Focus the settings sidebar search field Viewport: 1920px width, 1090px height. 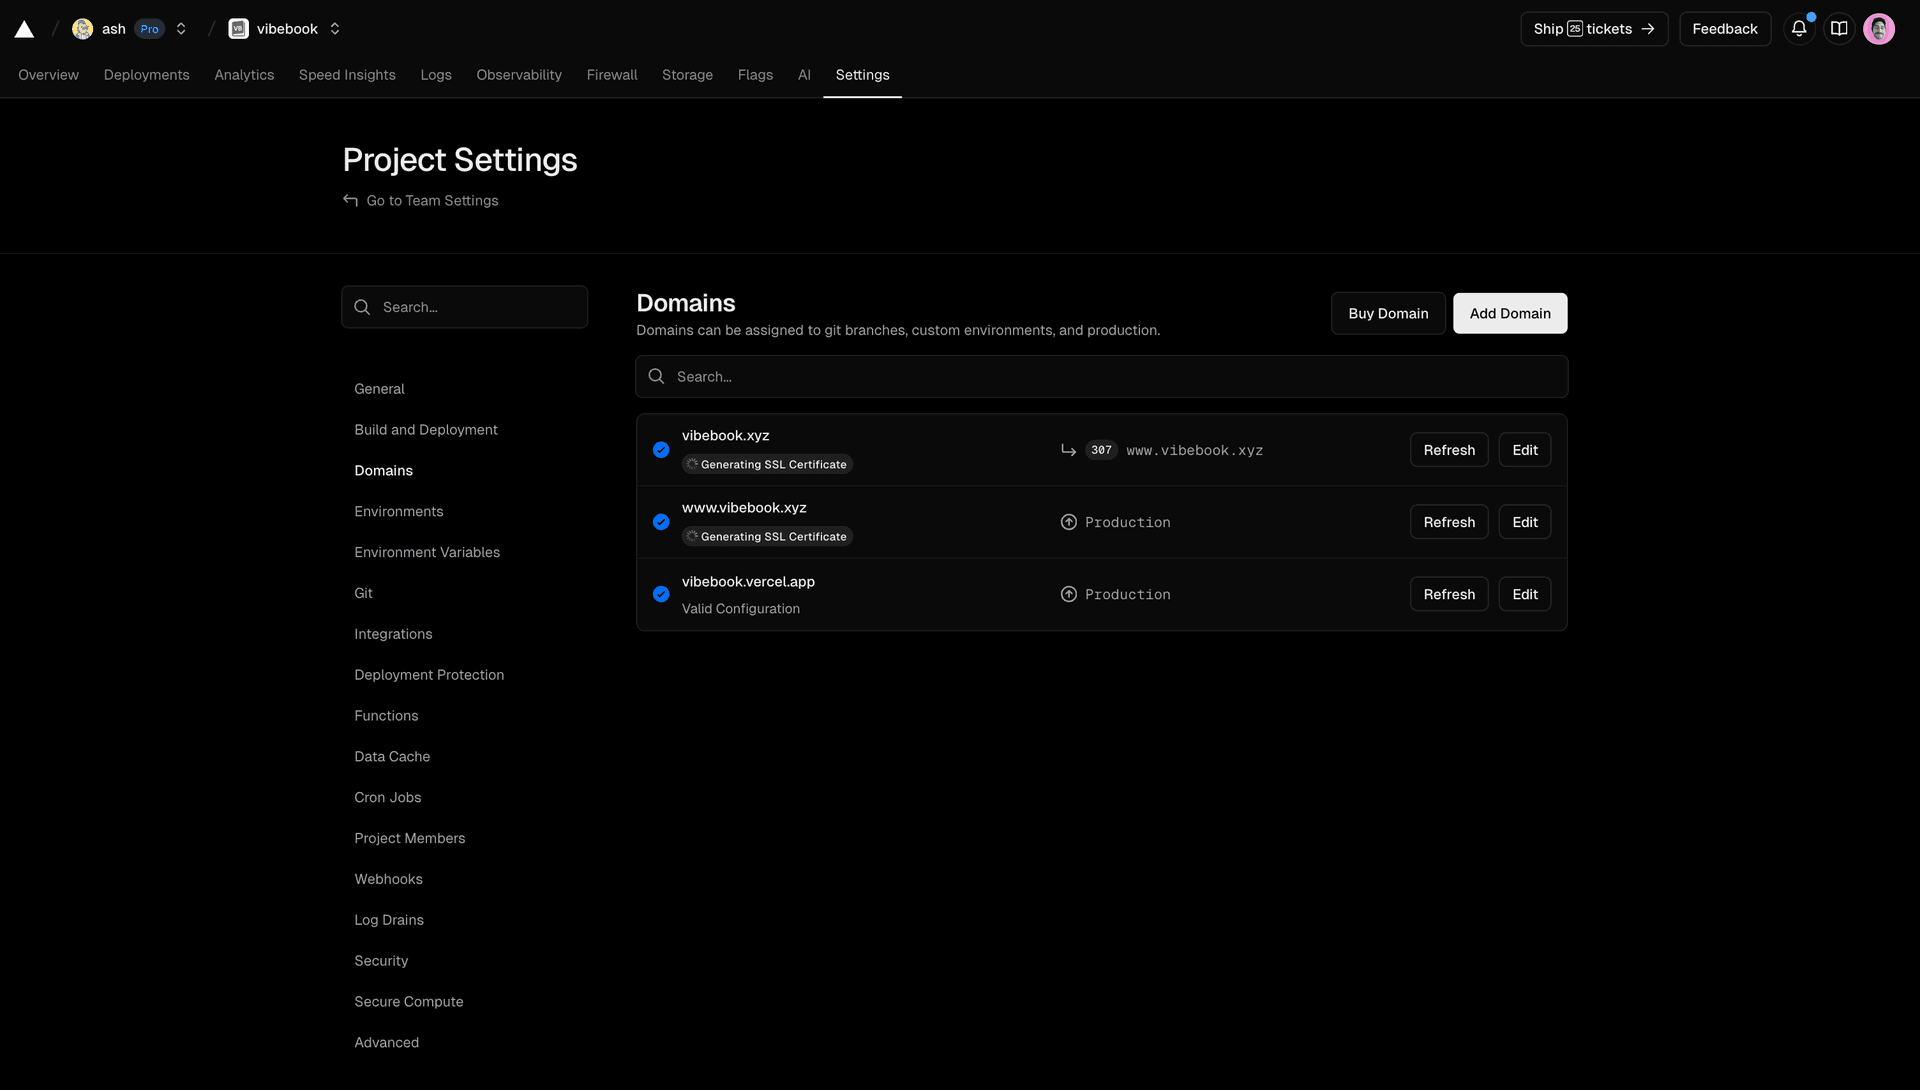[x=464, y=307]
